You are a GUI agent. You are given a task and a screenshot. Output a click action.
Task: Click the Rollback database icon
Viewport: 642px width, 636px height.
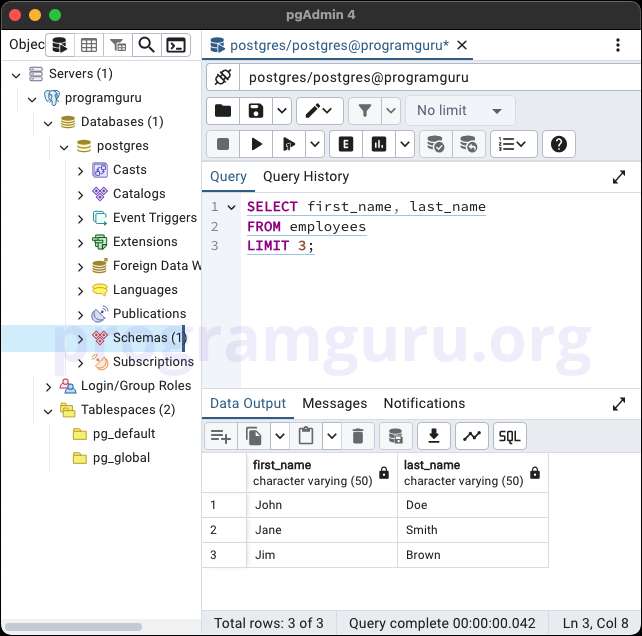469,144
